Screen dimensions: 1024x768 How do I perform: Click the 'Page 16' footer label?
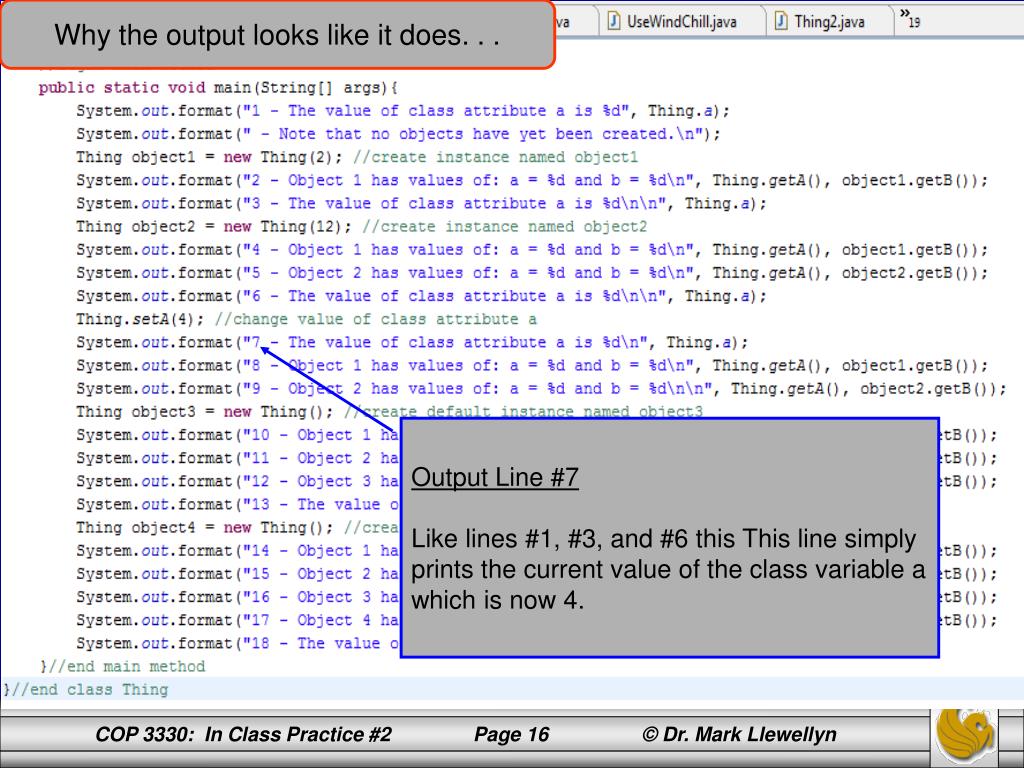(511, 735)
